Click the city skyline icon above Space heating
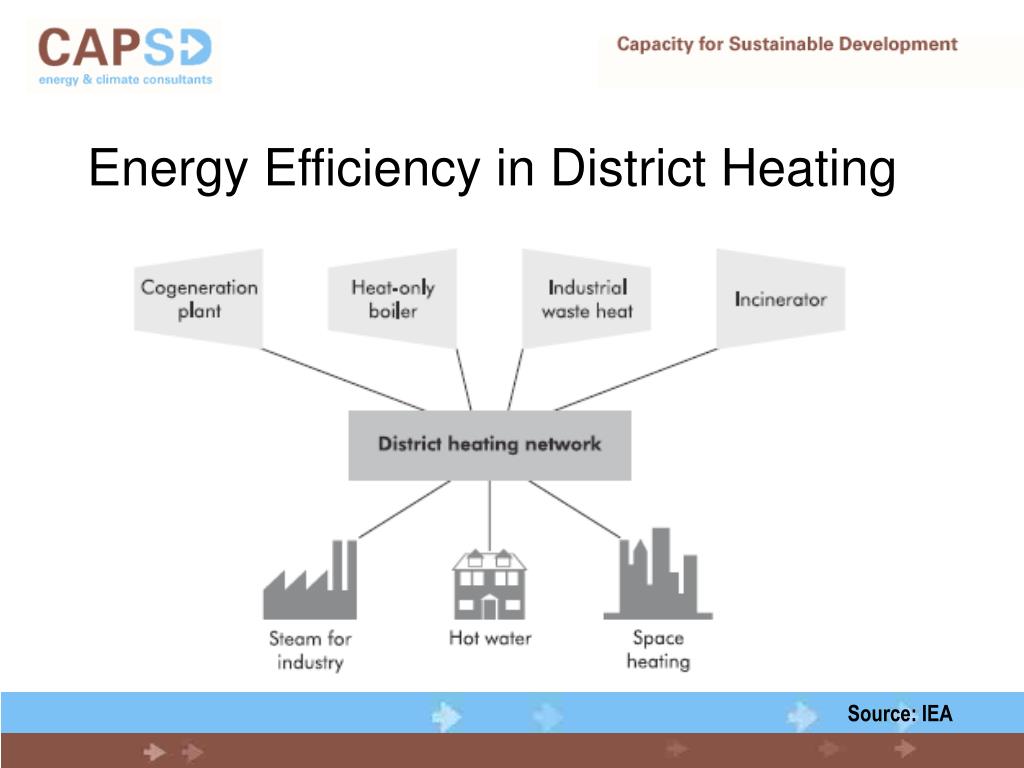The height and width of the screenshot is (768, 1024). [658, 573]
